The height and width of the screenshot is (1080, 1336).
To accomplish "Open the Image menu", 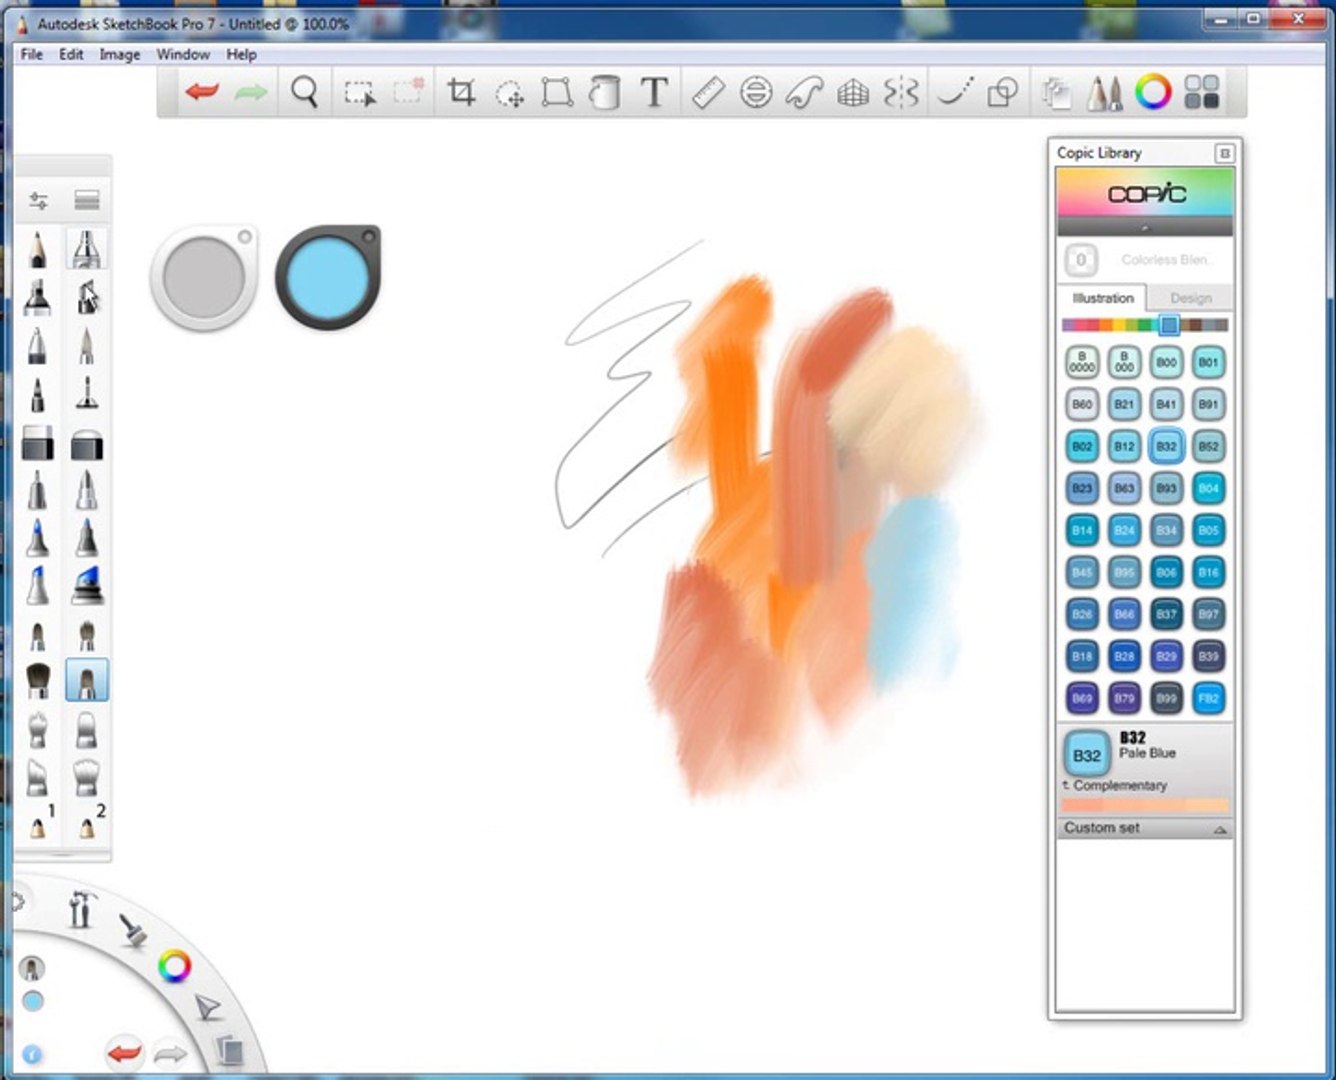I will point(119,54).
